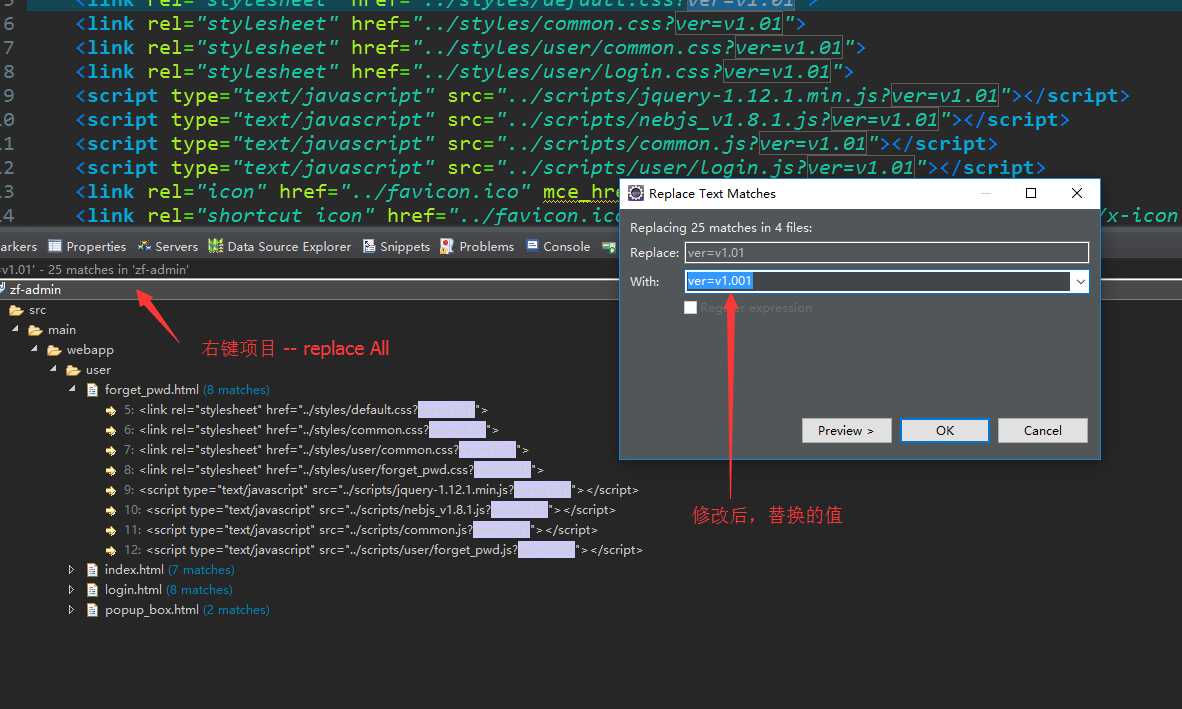Click the Cancel button

coord(1043,430)
